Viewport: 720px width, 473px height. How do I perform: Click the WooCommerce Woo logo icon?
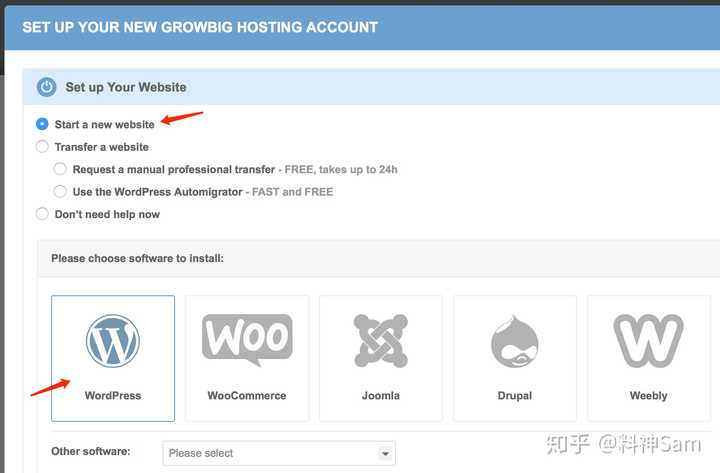247,340
